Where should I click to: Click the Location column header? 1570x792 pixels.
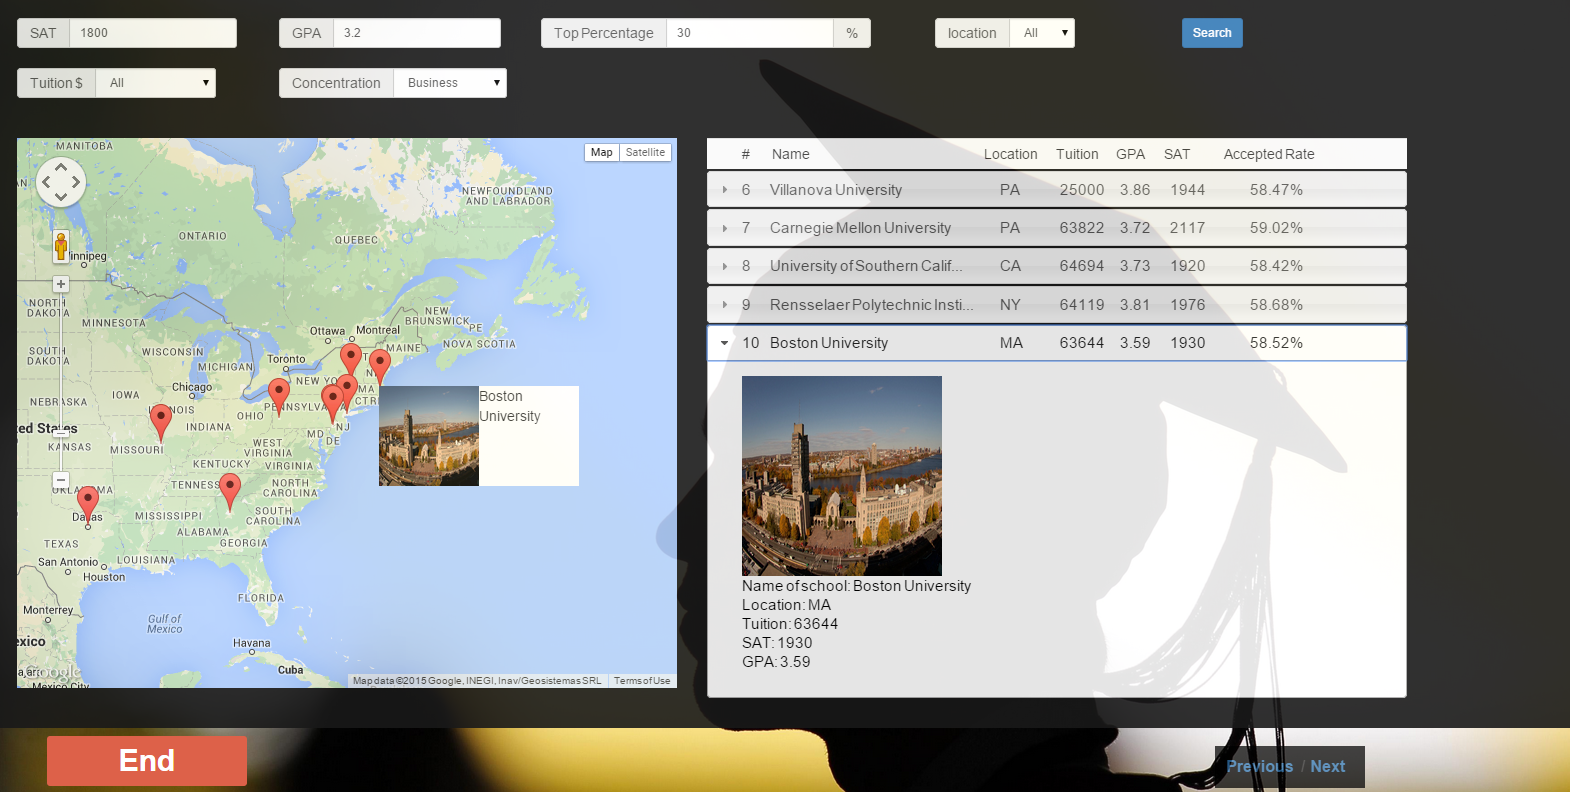click(1011, 154)
